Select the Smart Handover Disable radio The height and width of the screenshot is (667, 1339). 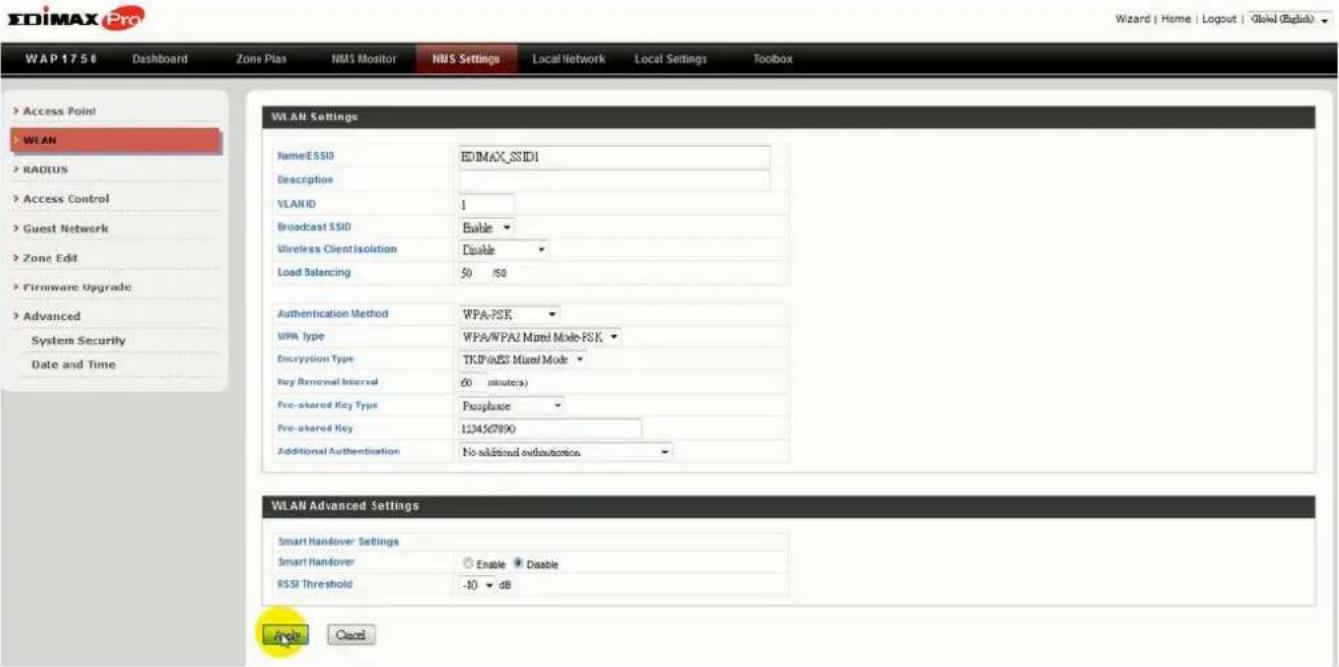[519, 564]
